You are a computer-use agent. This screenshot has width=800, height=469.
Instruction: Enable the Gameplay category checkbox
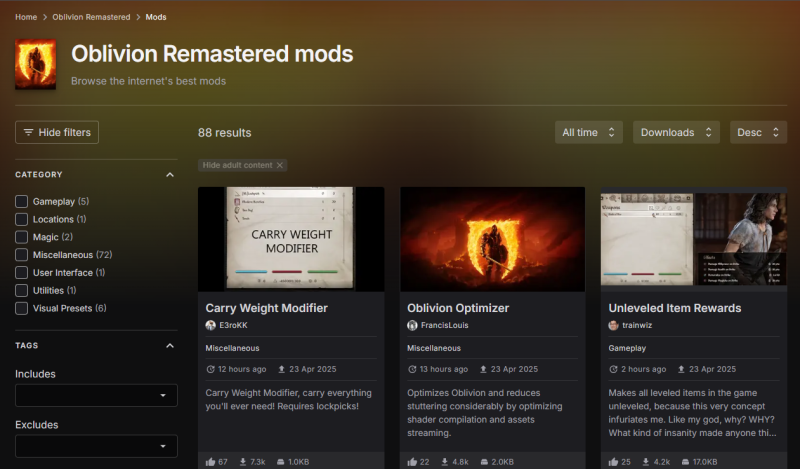[22, 201]
